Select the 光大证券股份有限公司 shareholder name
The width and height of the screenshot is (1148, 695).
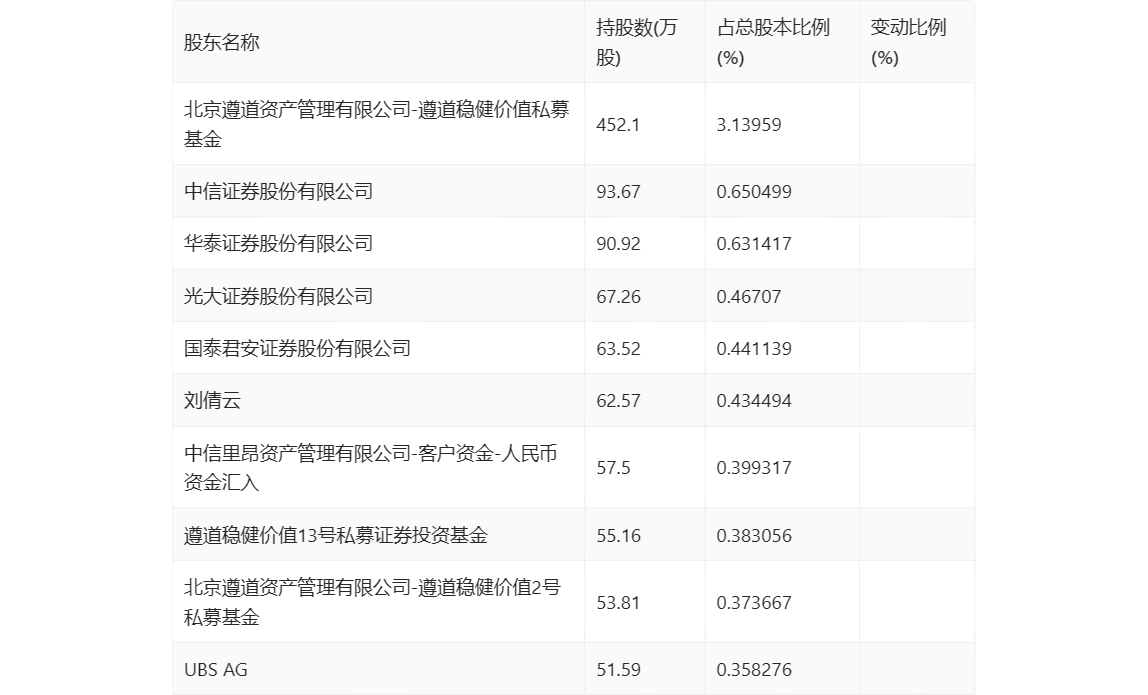coord(278,296)
